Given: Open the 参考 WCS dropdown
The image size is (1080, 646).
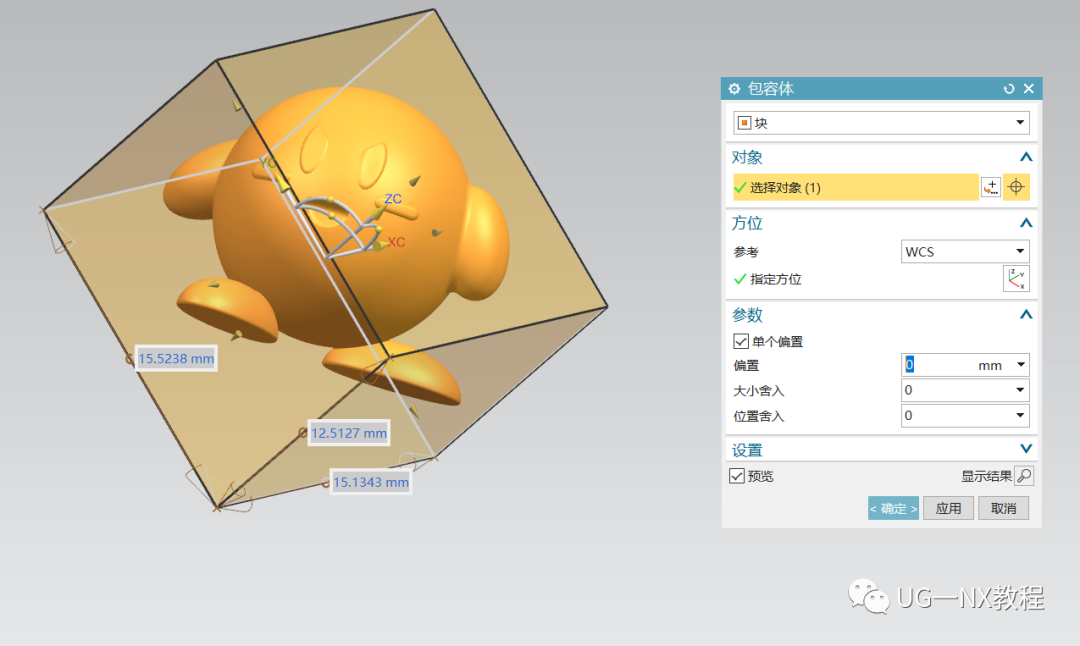Looking at the screenshot, I should 965,251.
